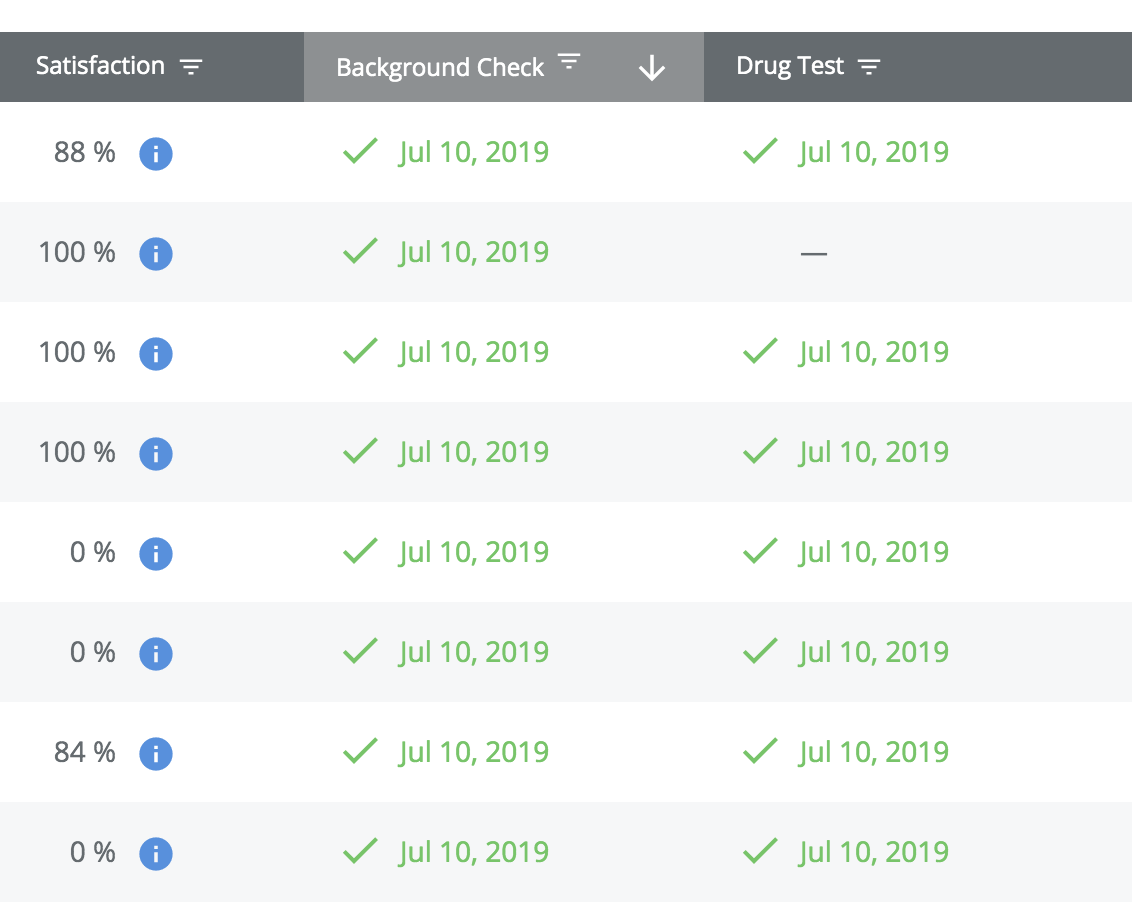Open info icon in the third row
Image resolution: width=1132 pixels, height=922 pixels.
155,354
